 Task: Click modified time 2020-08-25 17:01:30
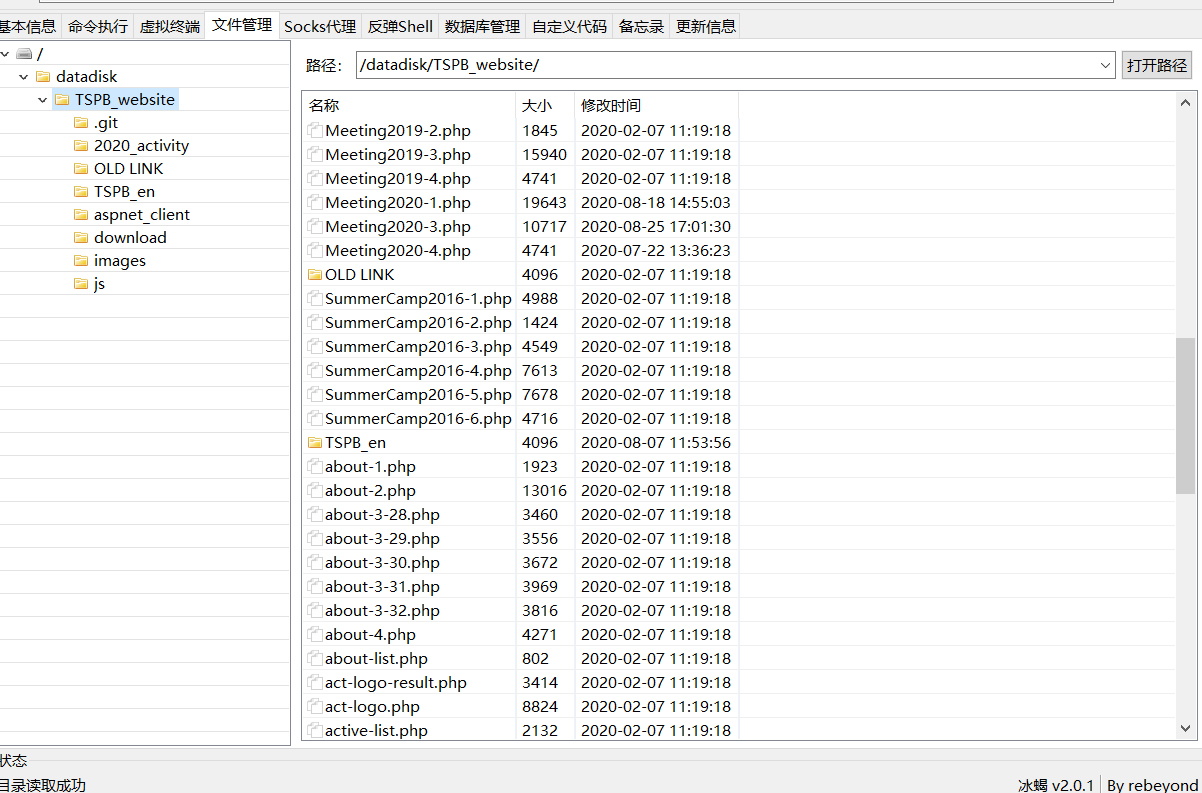pyautogui.click(x=656, y=226)
